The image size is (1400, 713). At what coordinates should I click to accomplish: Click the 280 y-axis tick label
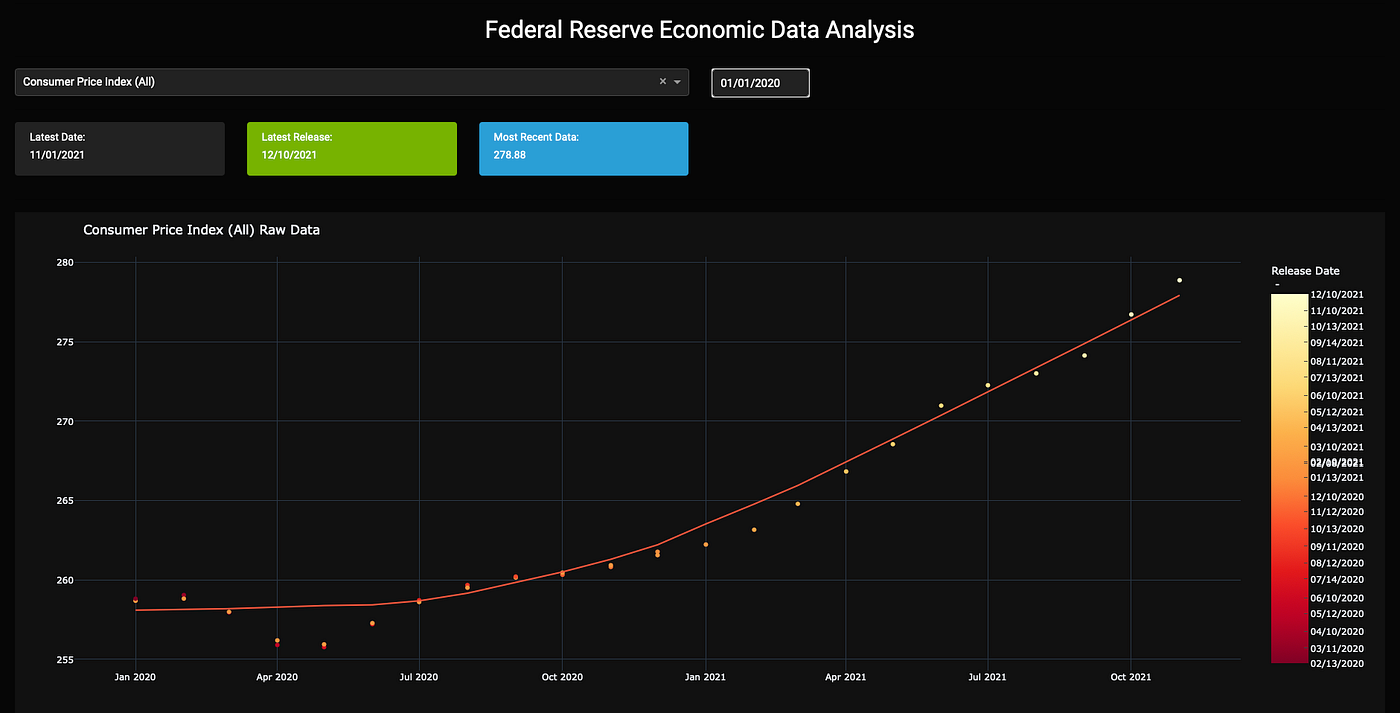tap(65, 262)
